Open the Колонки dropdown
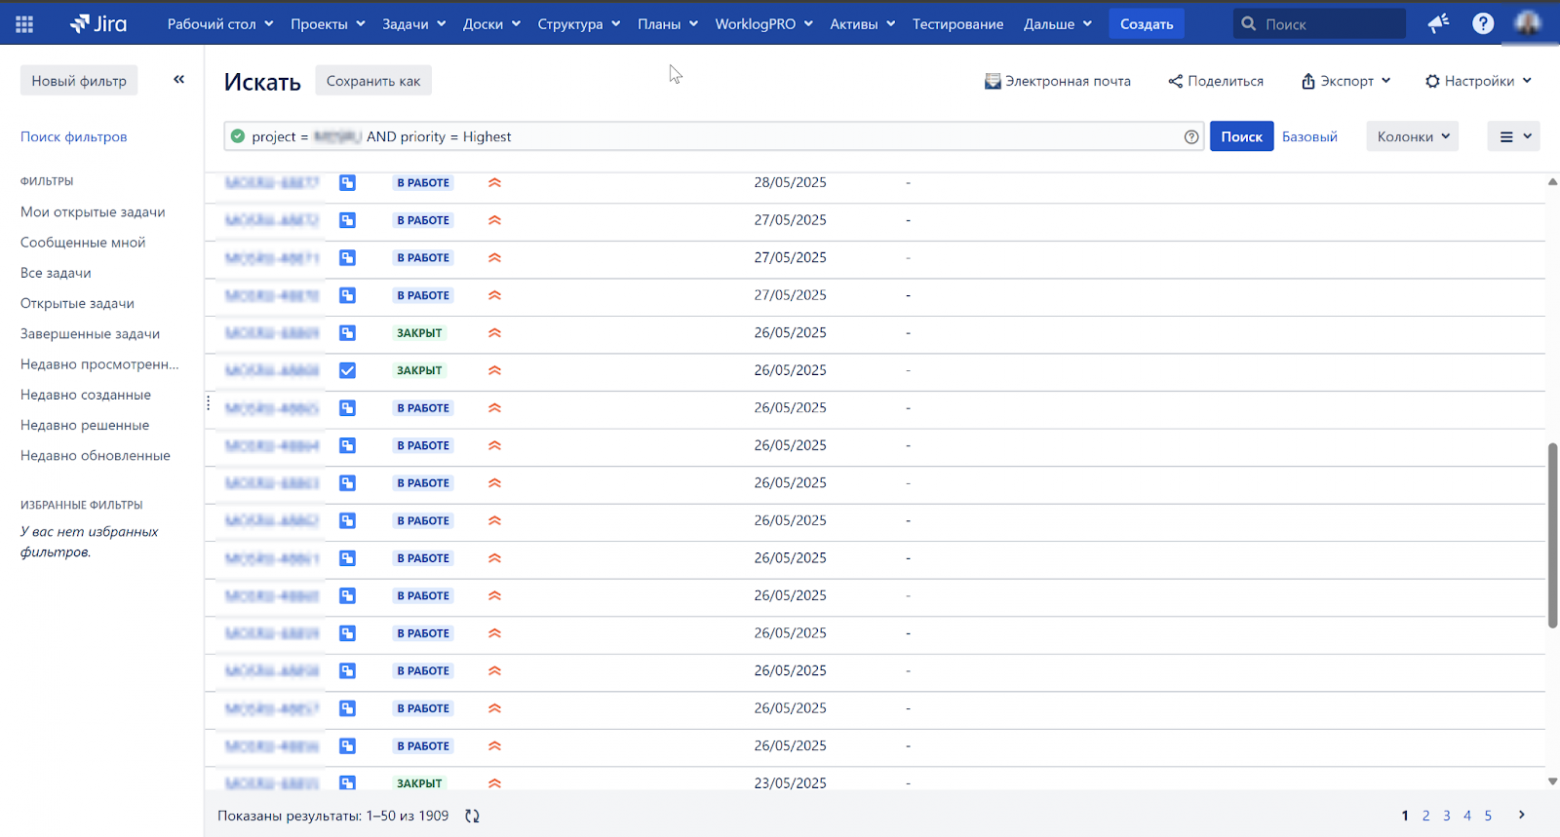 (1410, 136)
